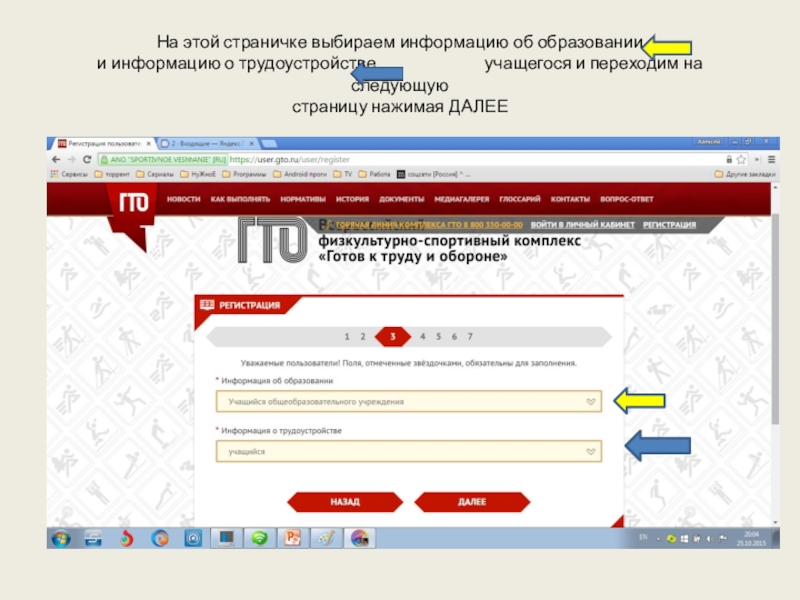Viewport: 800px width, 600px height.
Task: Click the taskbar clock showing 20:04
Action: coord(751,539)
